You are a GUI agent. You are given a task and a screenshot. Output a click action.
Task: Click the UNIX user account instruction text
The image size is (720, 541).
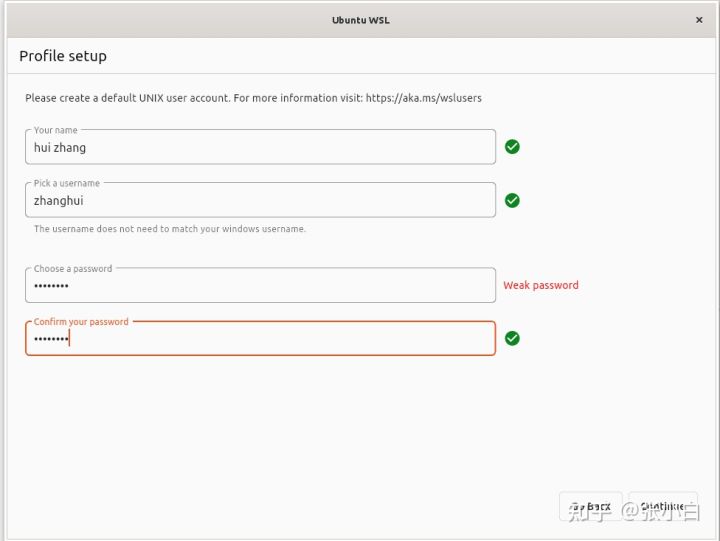coord(253,98)
